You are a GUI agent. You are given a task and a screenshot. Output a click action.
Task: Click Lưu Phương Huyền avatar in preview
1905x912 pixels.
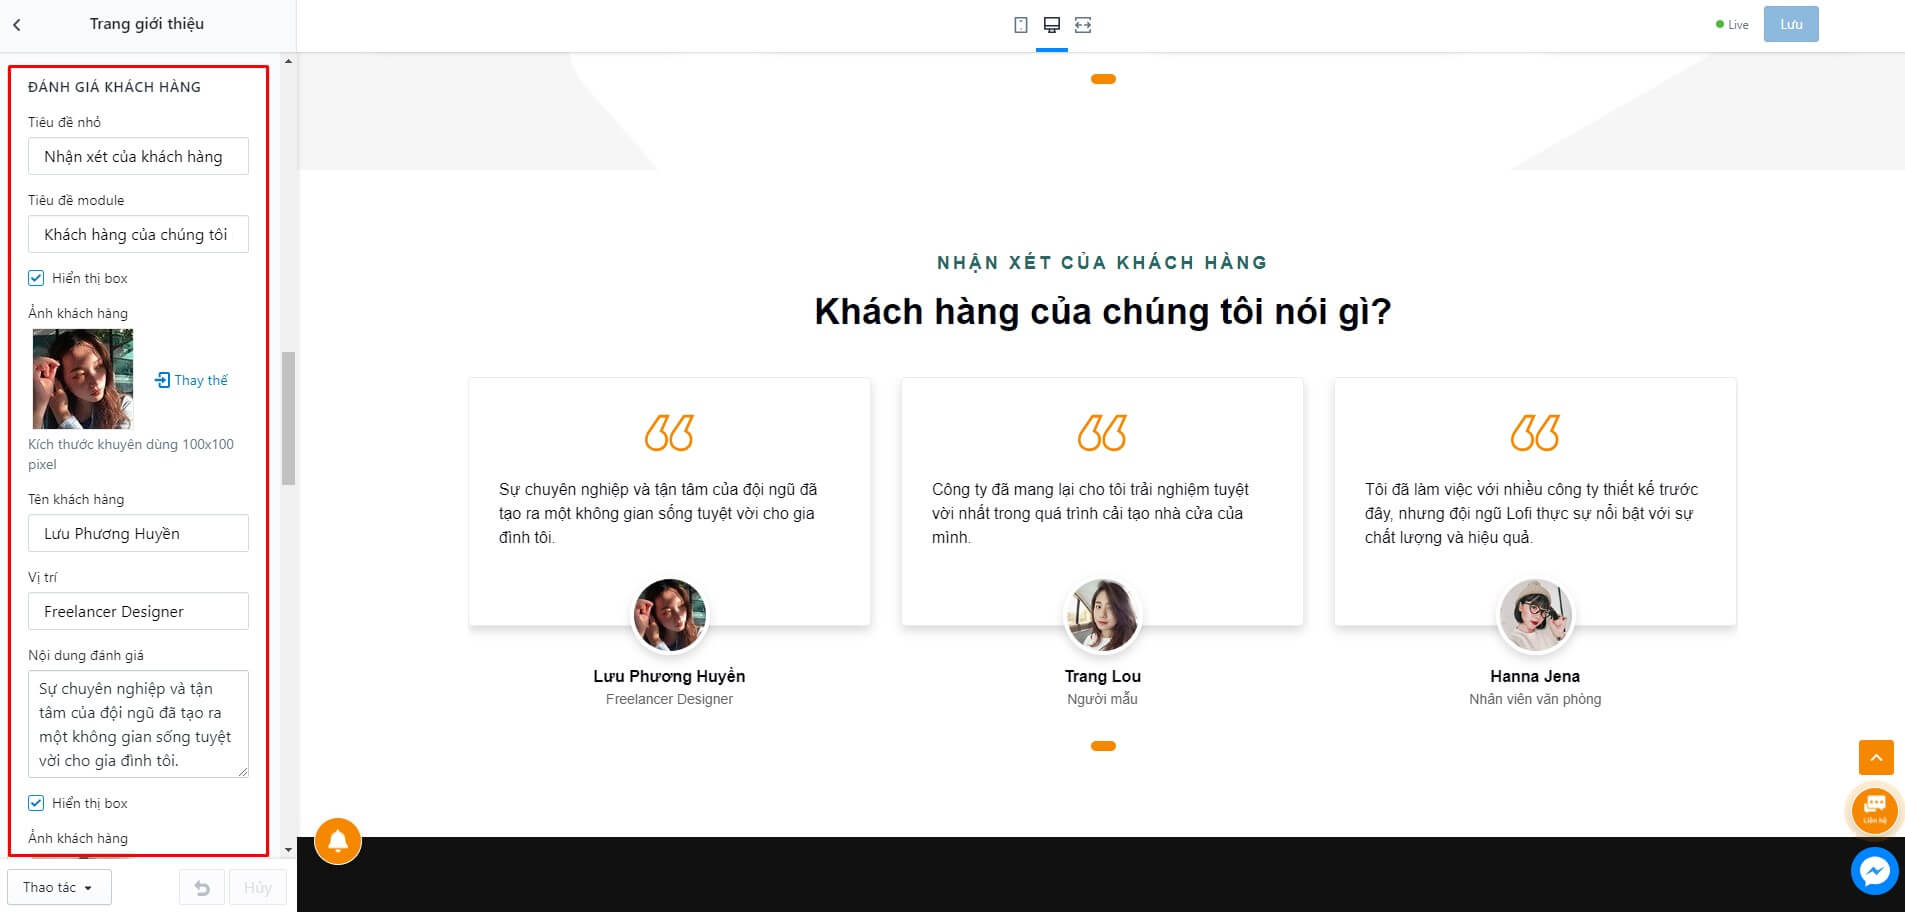(669, 615)
